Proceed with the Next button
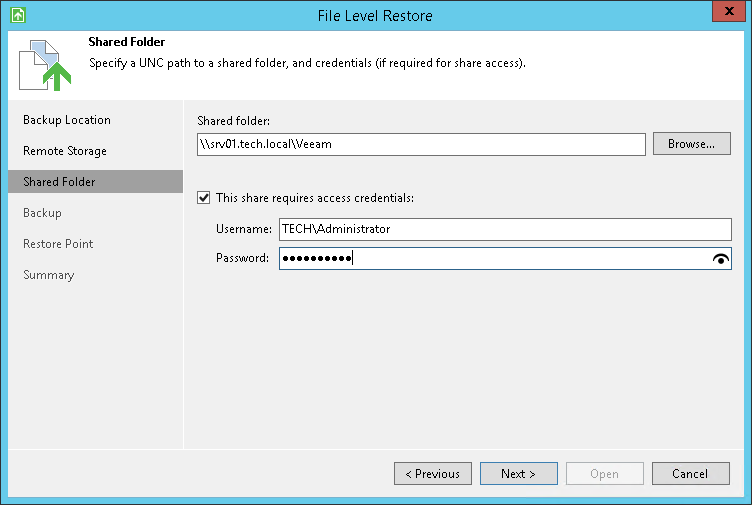This screenshot has height=505, width=752. 518,474
